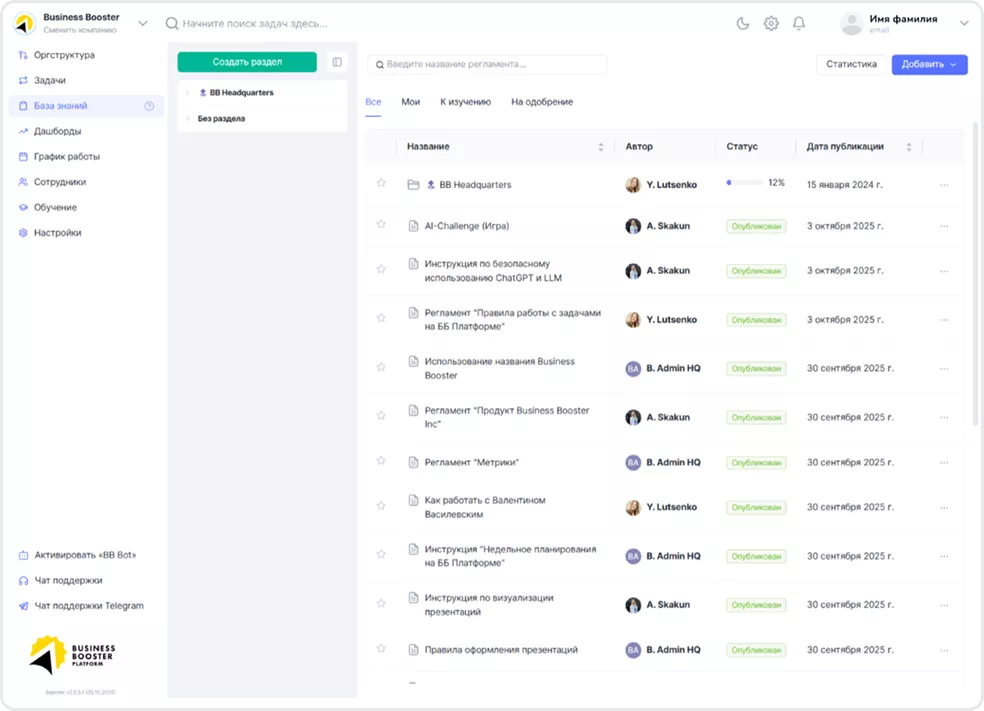
Task: Open more options for ChatGPT и LLM instruction
Action: coord(944,271)
